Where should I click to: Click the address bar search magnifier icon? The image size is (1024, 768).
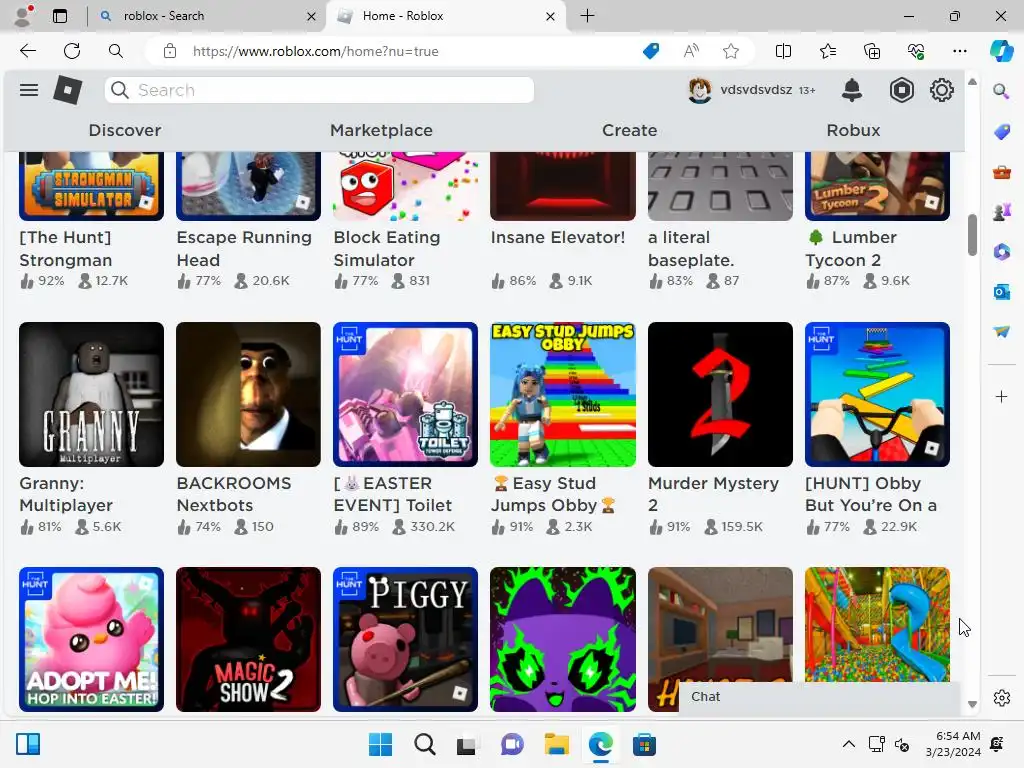116,51
